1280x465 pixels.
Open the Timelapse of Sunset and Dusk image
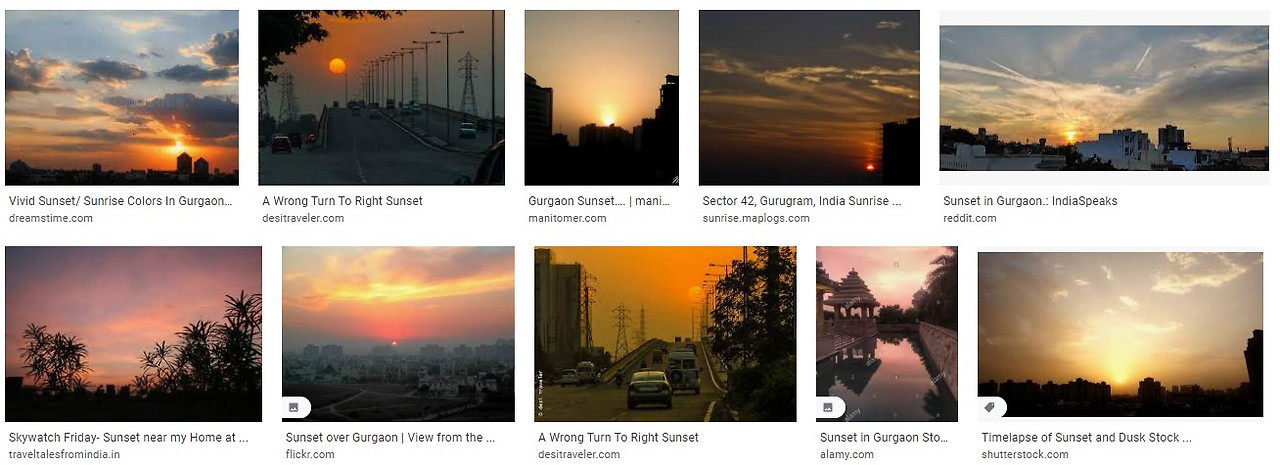click(x=1120, y=334)
